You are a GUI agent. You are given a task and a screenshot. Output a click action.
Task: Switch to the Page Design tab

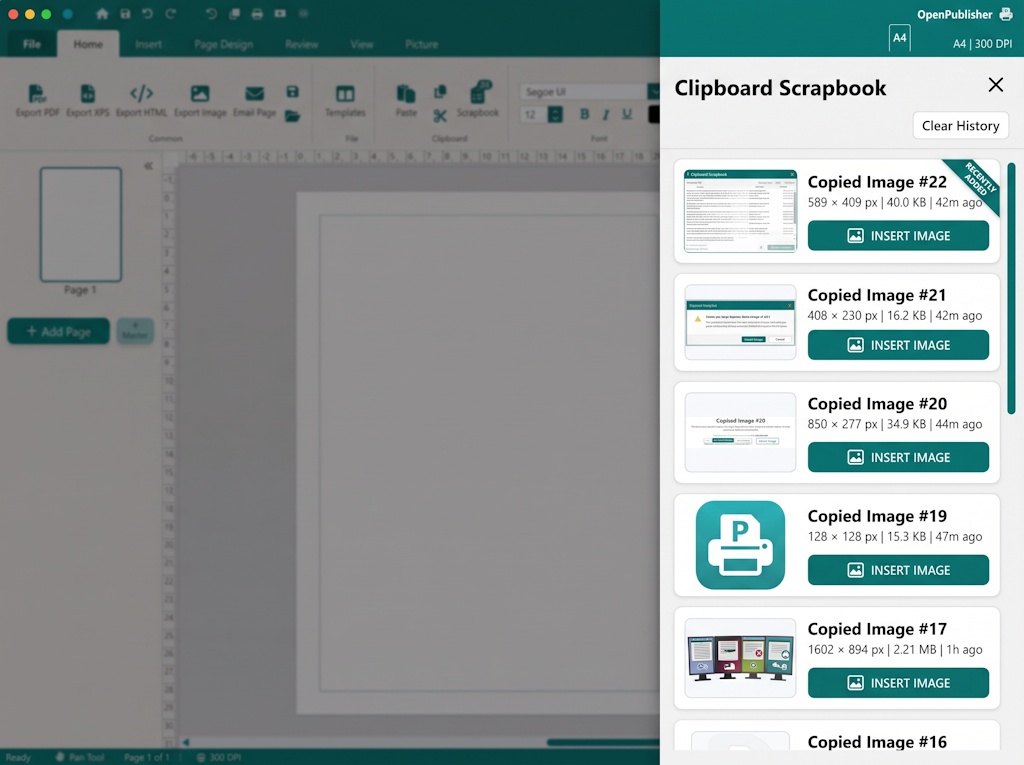[x=223, y=44]
